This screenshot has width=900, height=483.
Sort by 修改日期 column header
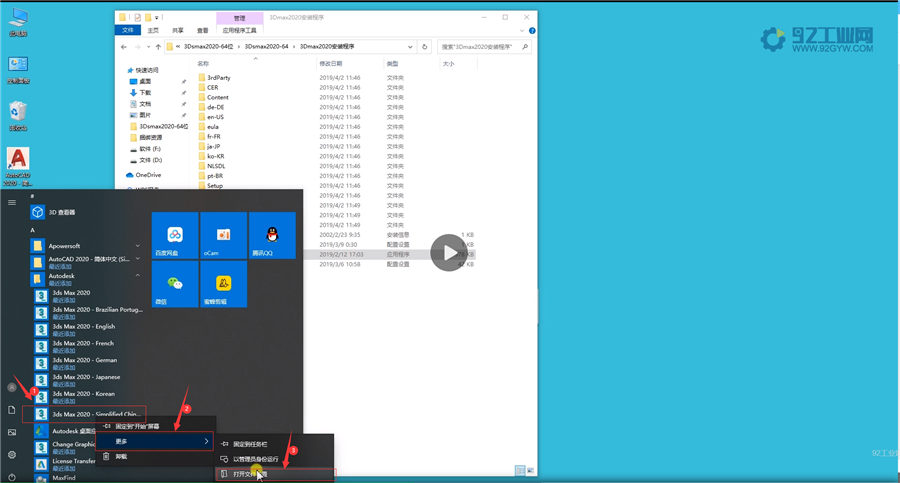[x=331, y=64]
